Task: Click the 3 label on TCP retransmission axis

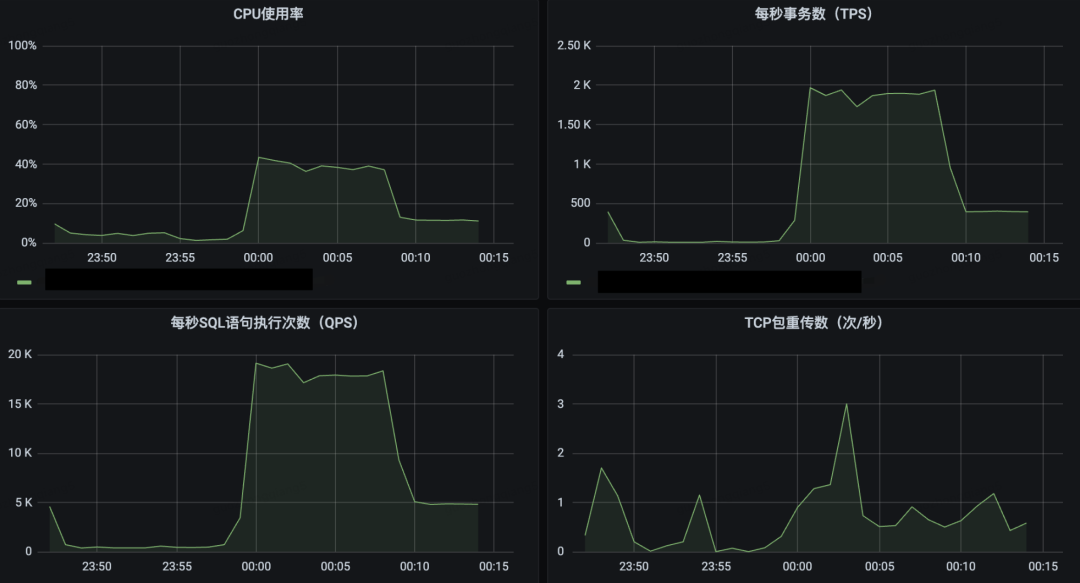Action: tap(561, 404)
